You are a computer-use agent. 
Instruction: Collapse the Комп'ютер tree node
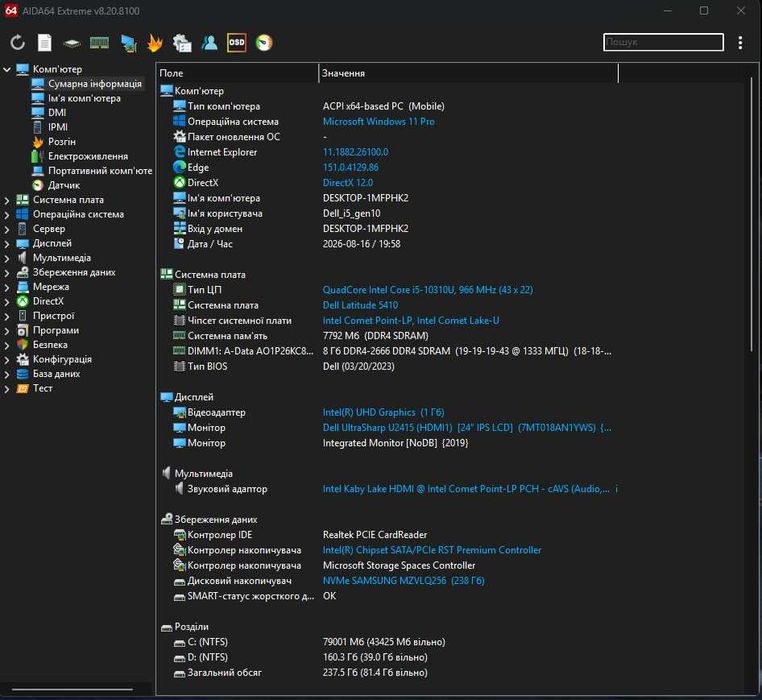7,70
